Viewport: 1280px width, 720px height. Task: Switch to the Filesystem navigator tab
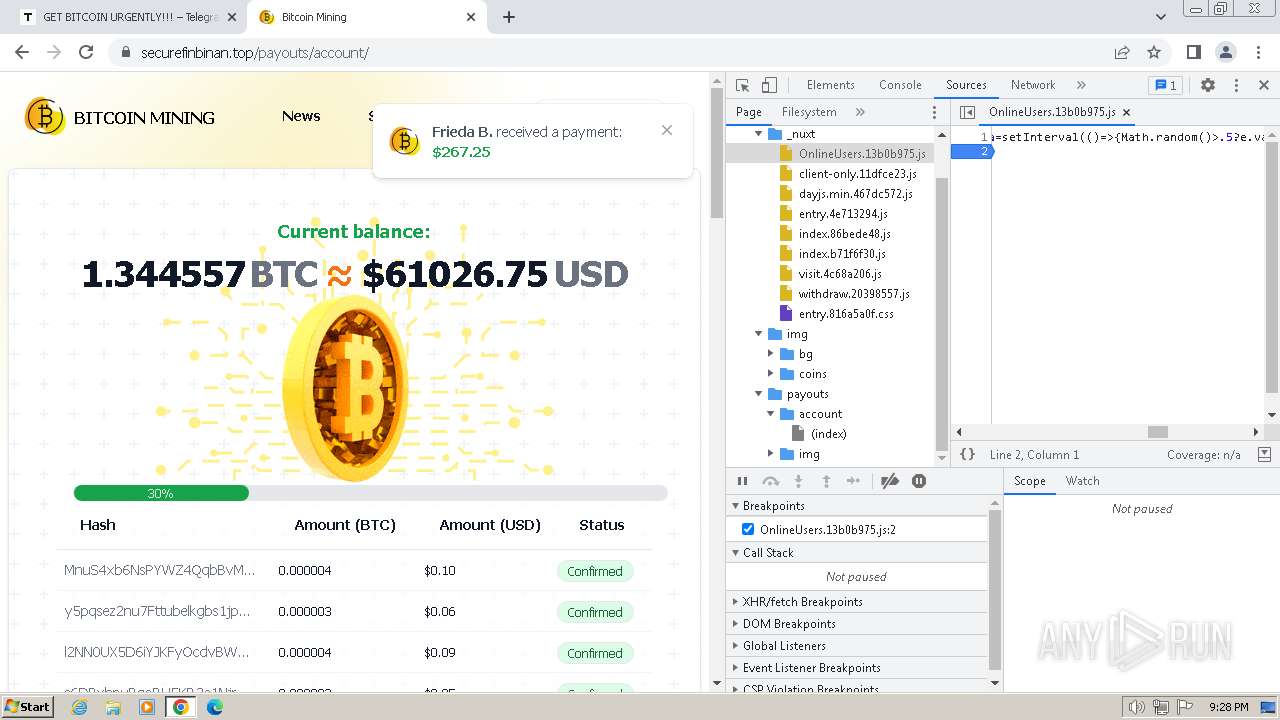tap(809, 112)
